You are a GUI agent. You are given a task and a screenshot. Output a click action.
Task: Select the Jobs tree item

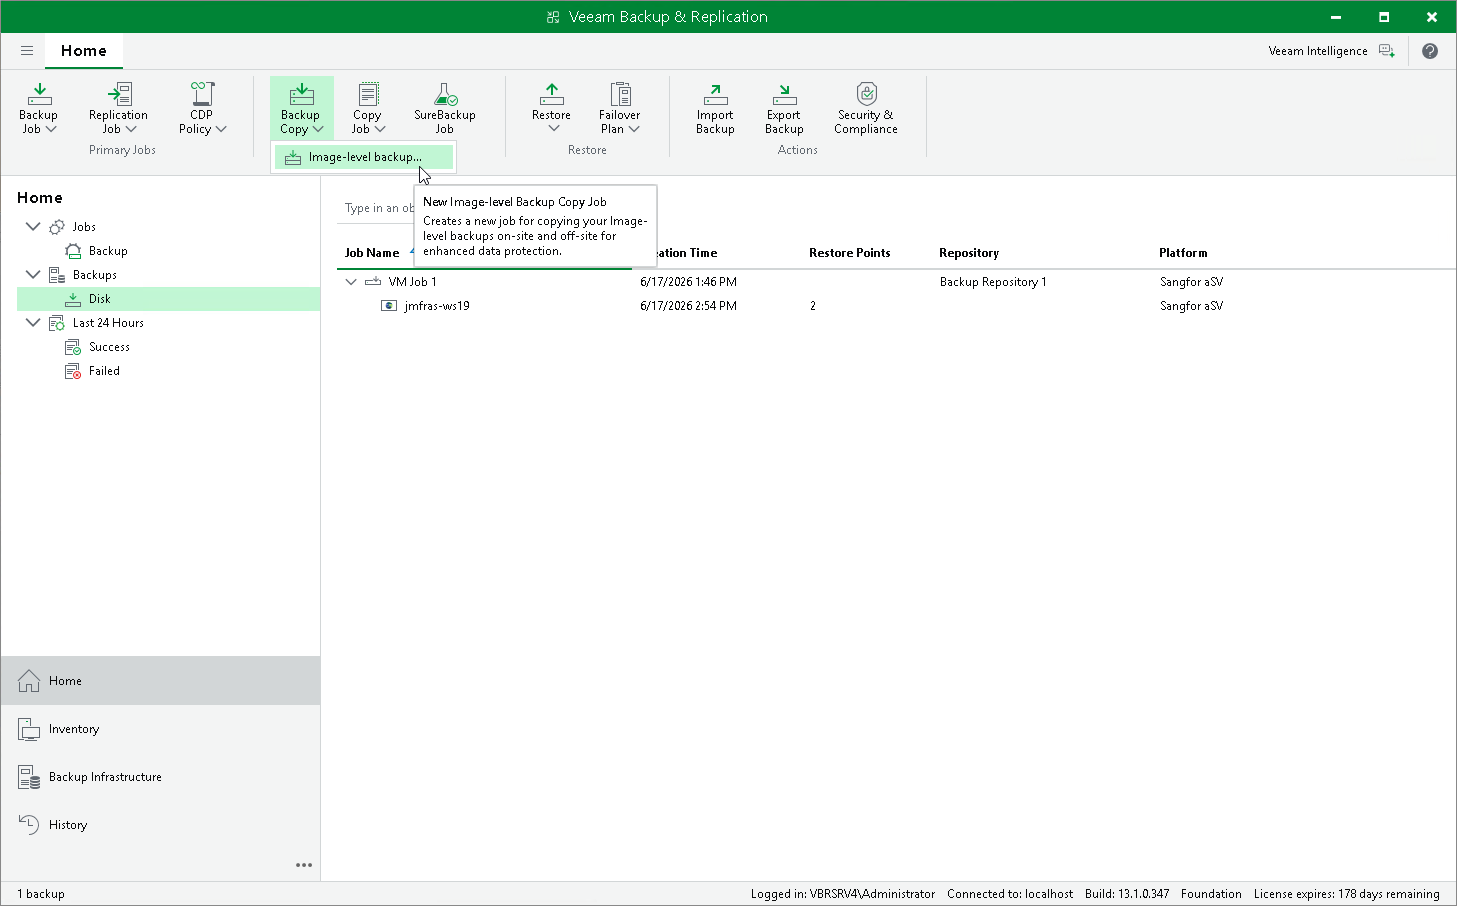pyautogui.click(x=84, y=227)
